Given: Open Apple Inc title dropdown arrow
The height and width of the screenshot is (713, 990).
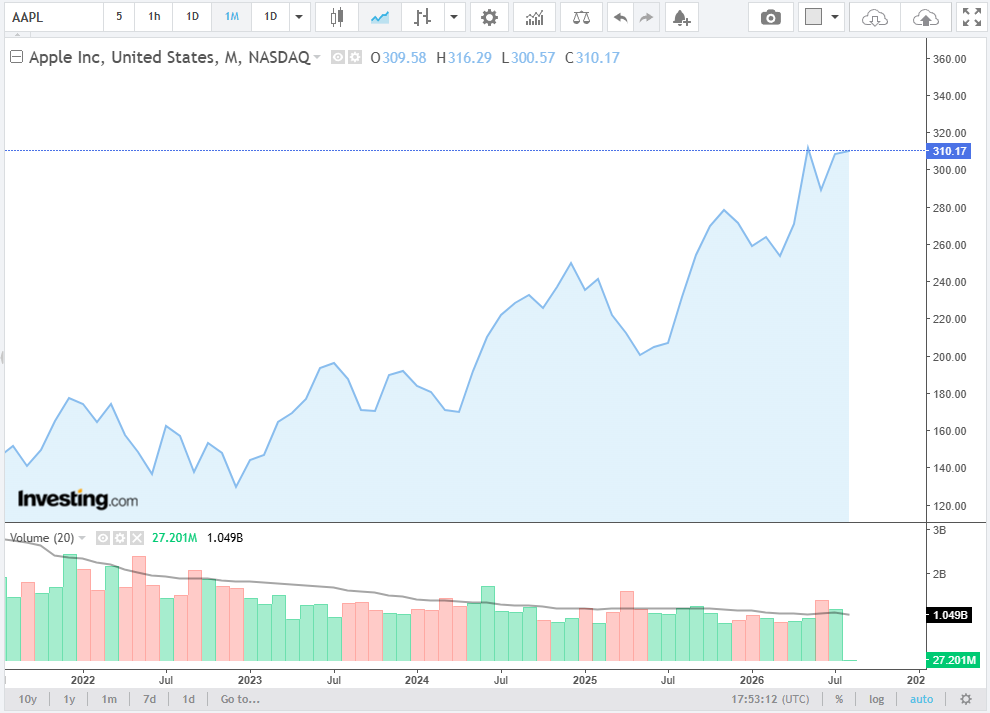Looking at the screenshot, I should [x=317, y=57].
